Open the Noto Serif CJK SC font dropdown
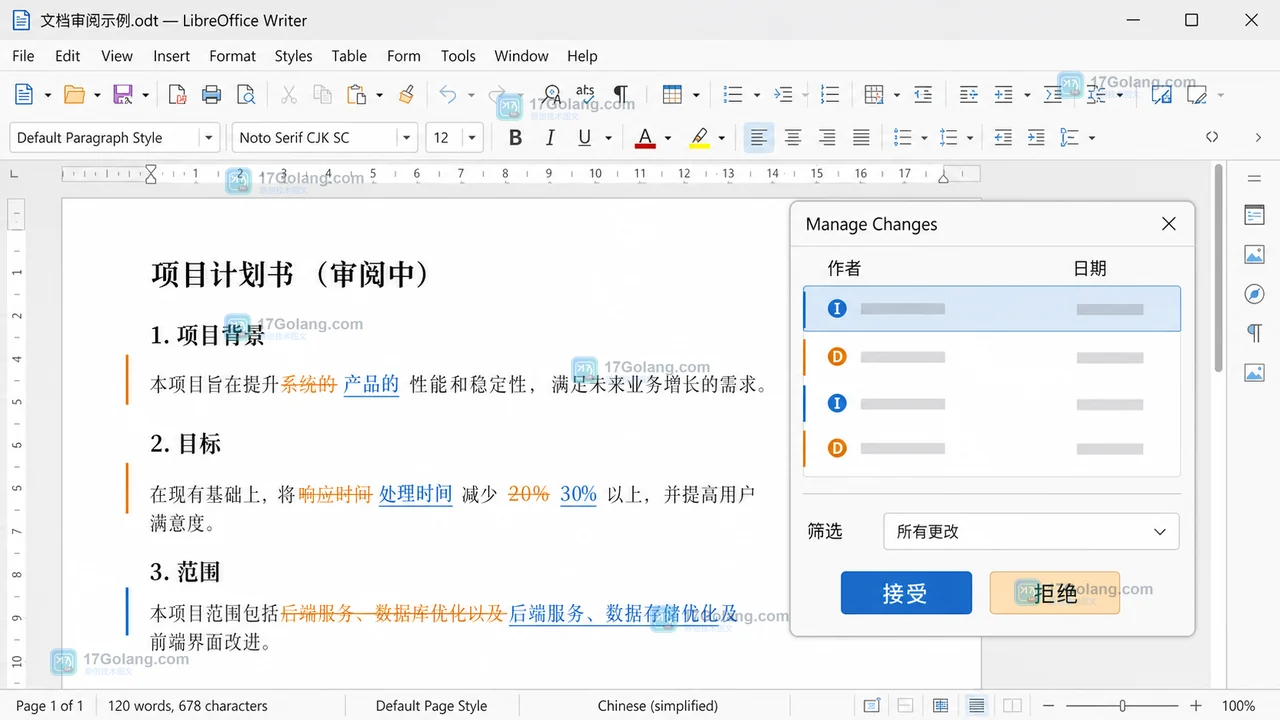The image size is (1280, 720). pyautogui.click(x=405, y=138)
